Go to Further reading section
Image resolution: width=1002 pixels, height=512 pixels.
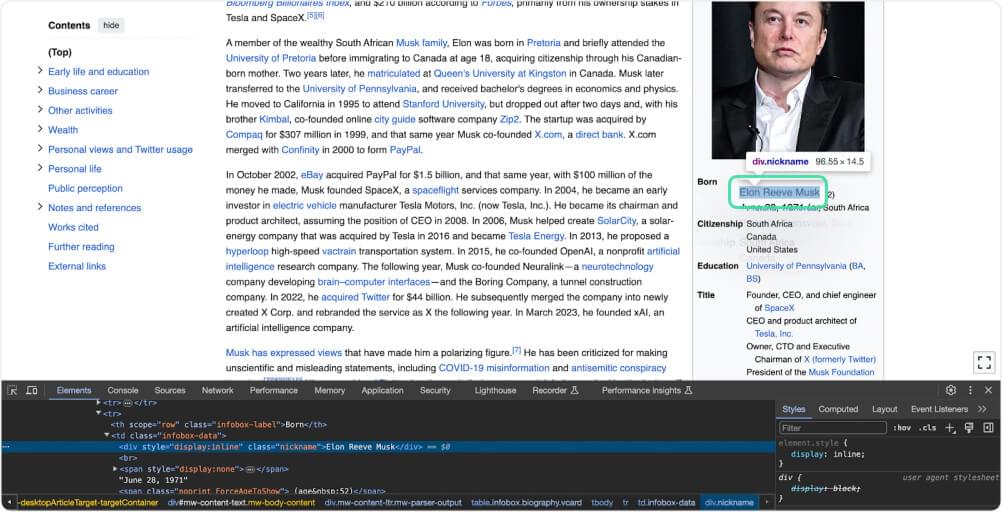coord(81,246)
